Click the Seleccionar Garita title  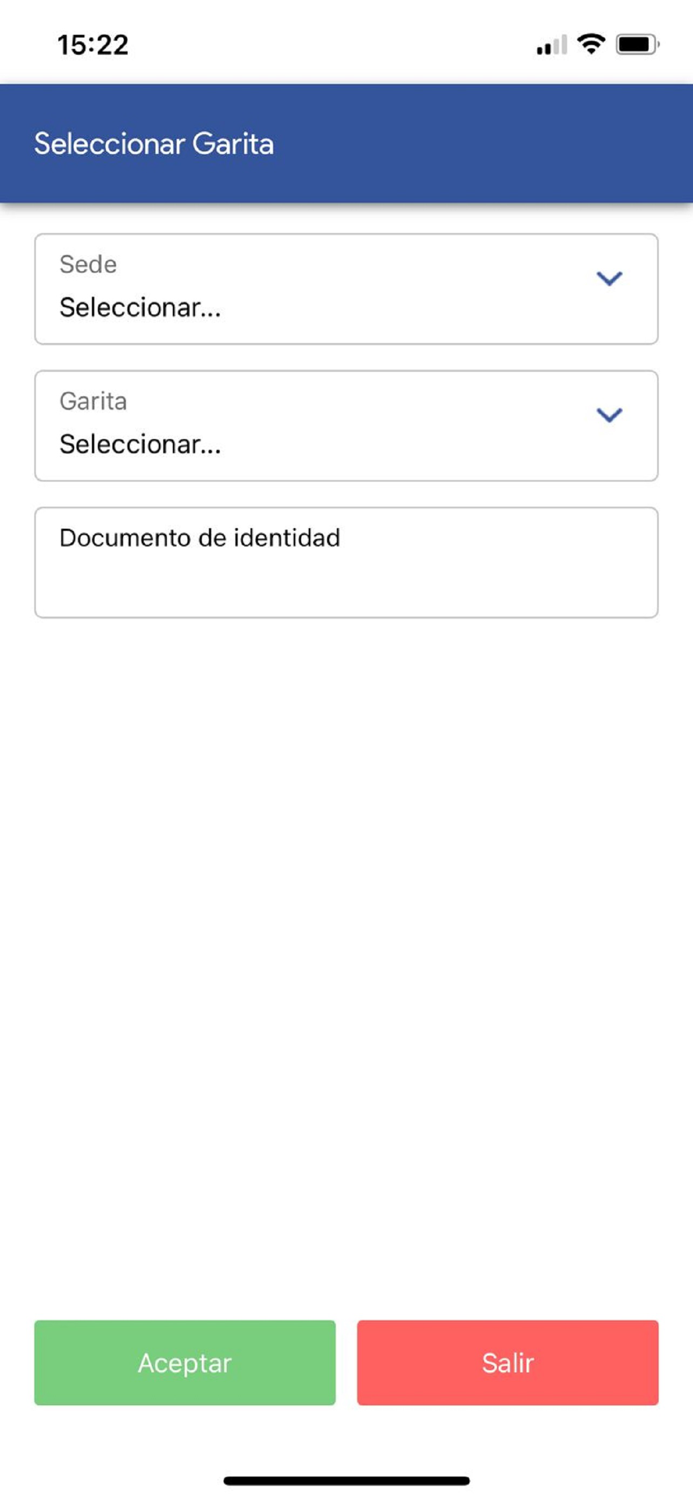pyautogui.click(x=154, y=144)
